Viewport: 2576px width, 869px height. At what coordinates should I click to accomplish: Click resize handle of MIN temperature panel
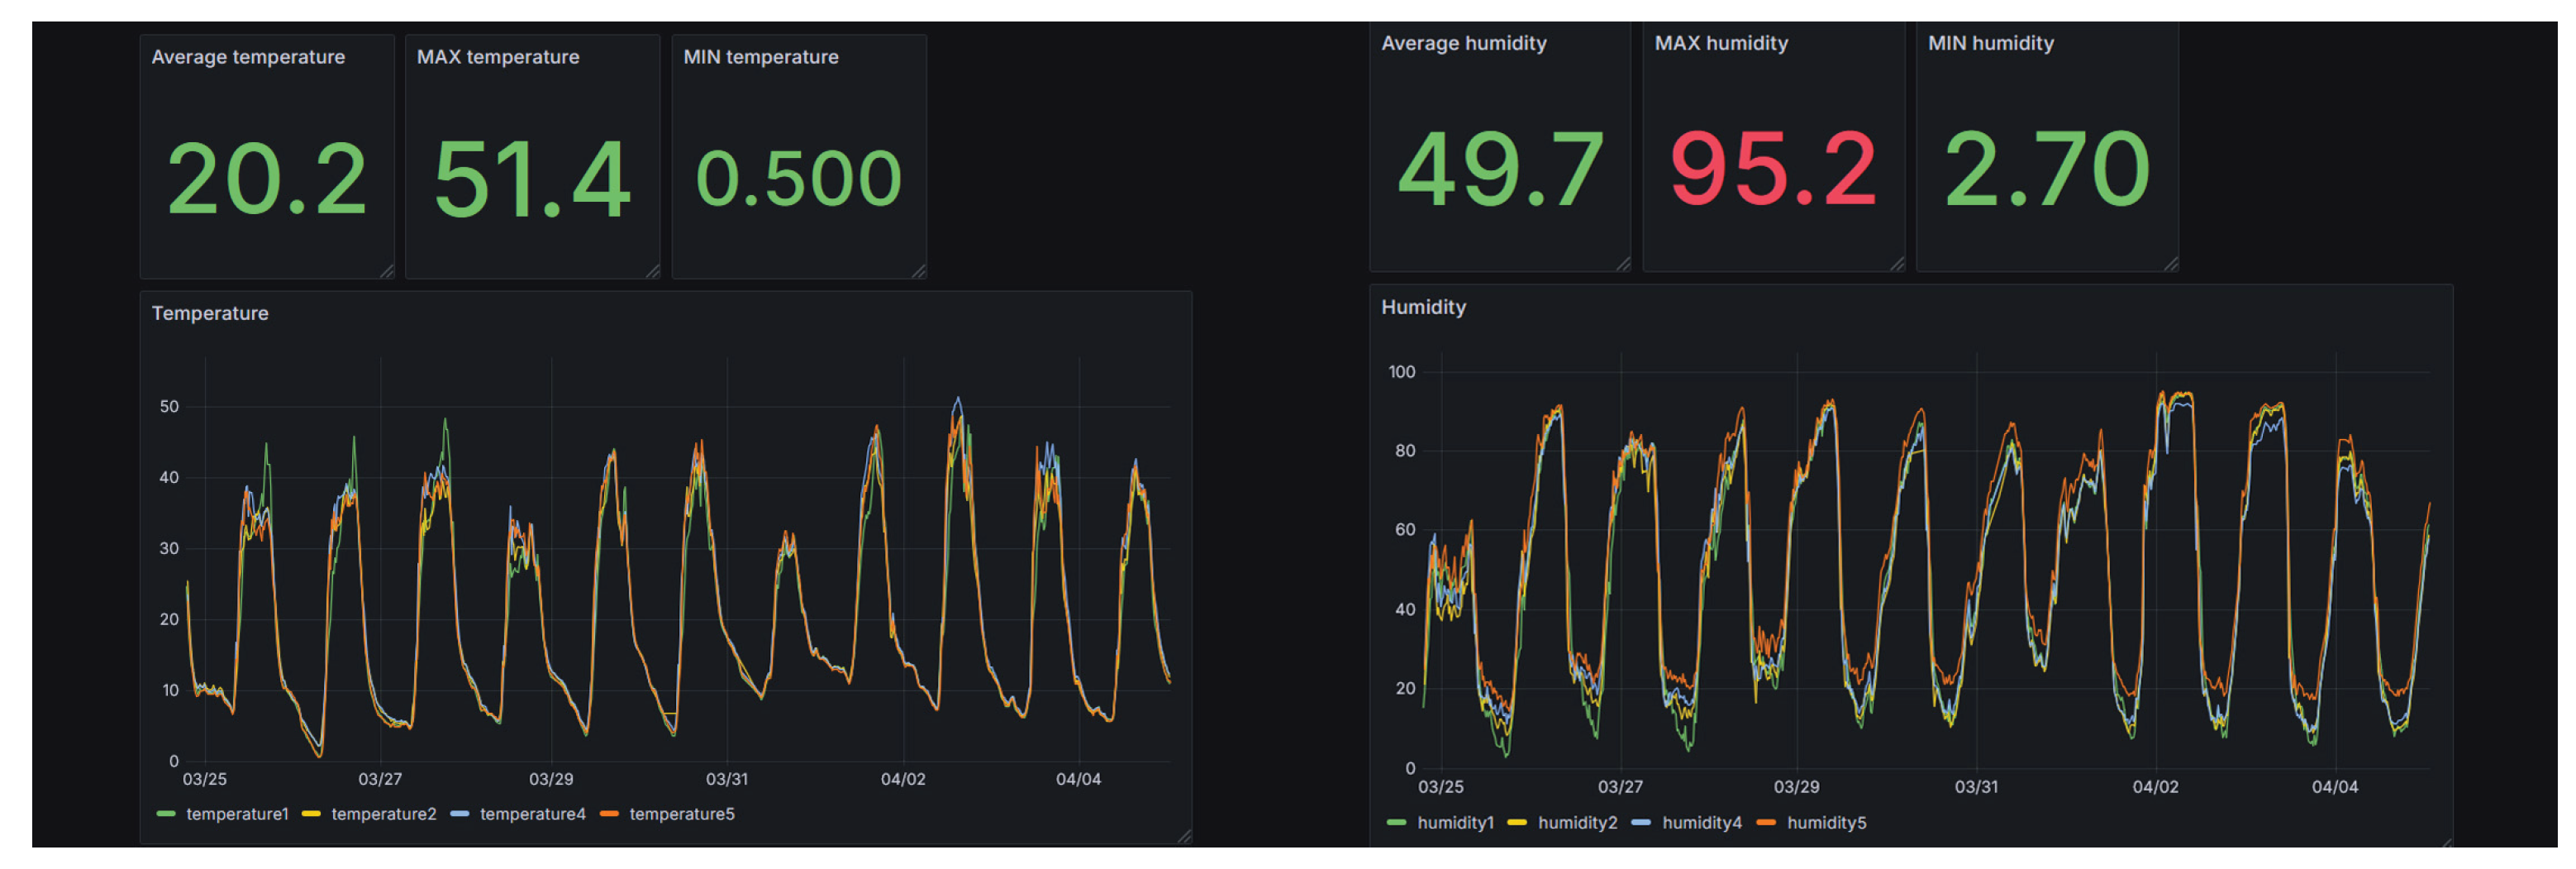(x=919, y=271)
